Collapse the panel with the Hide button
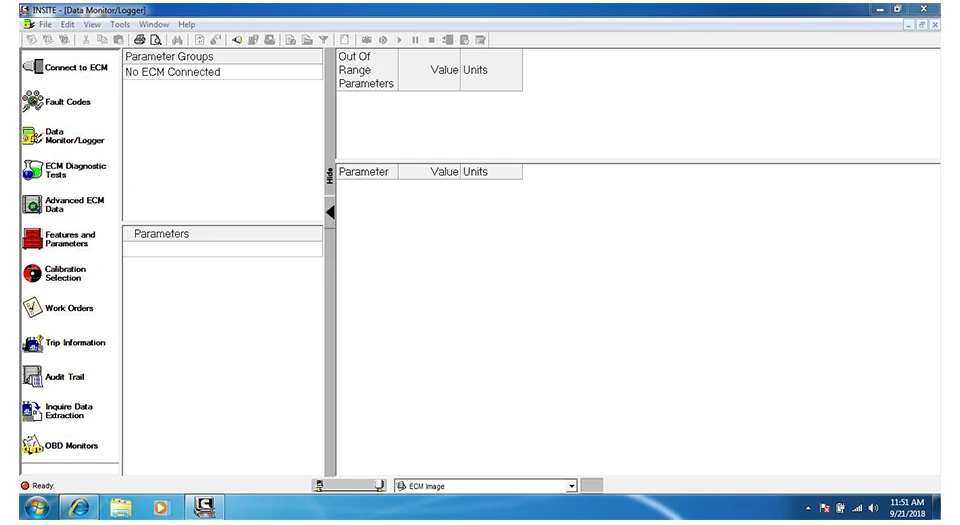960x525 pixels. click(329, 176)
